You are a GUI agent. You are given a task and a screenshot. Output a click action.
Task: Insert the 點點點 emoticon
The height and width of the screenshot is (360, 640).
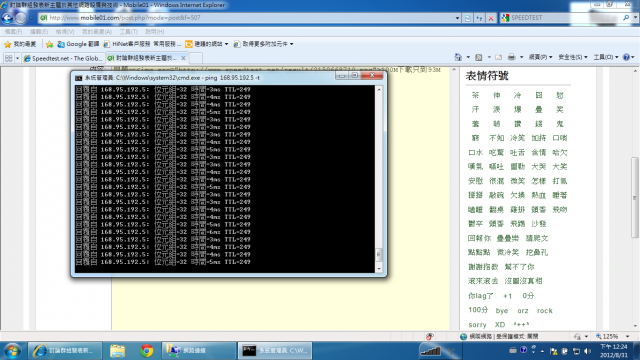tap(479, 252)
